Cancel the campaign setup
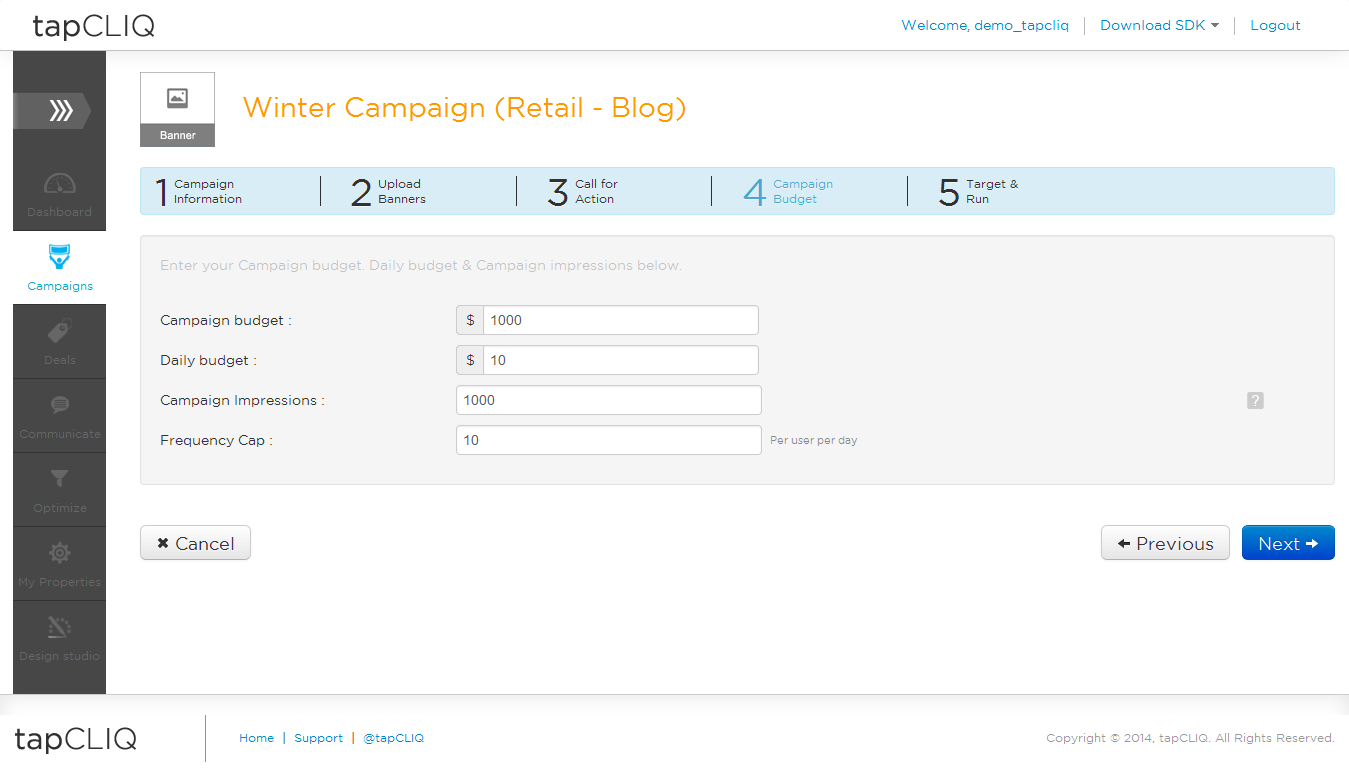This screenshot has width=1349, height=782. point(195,543)
